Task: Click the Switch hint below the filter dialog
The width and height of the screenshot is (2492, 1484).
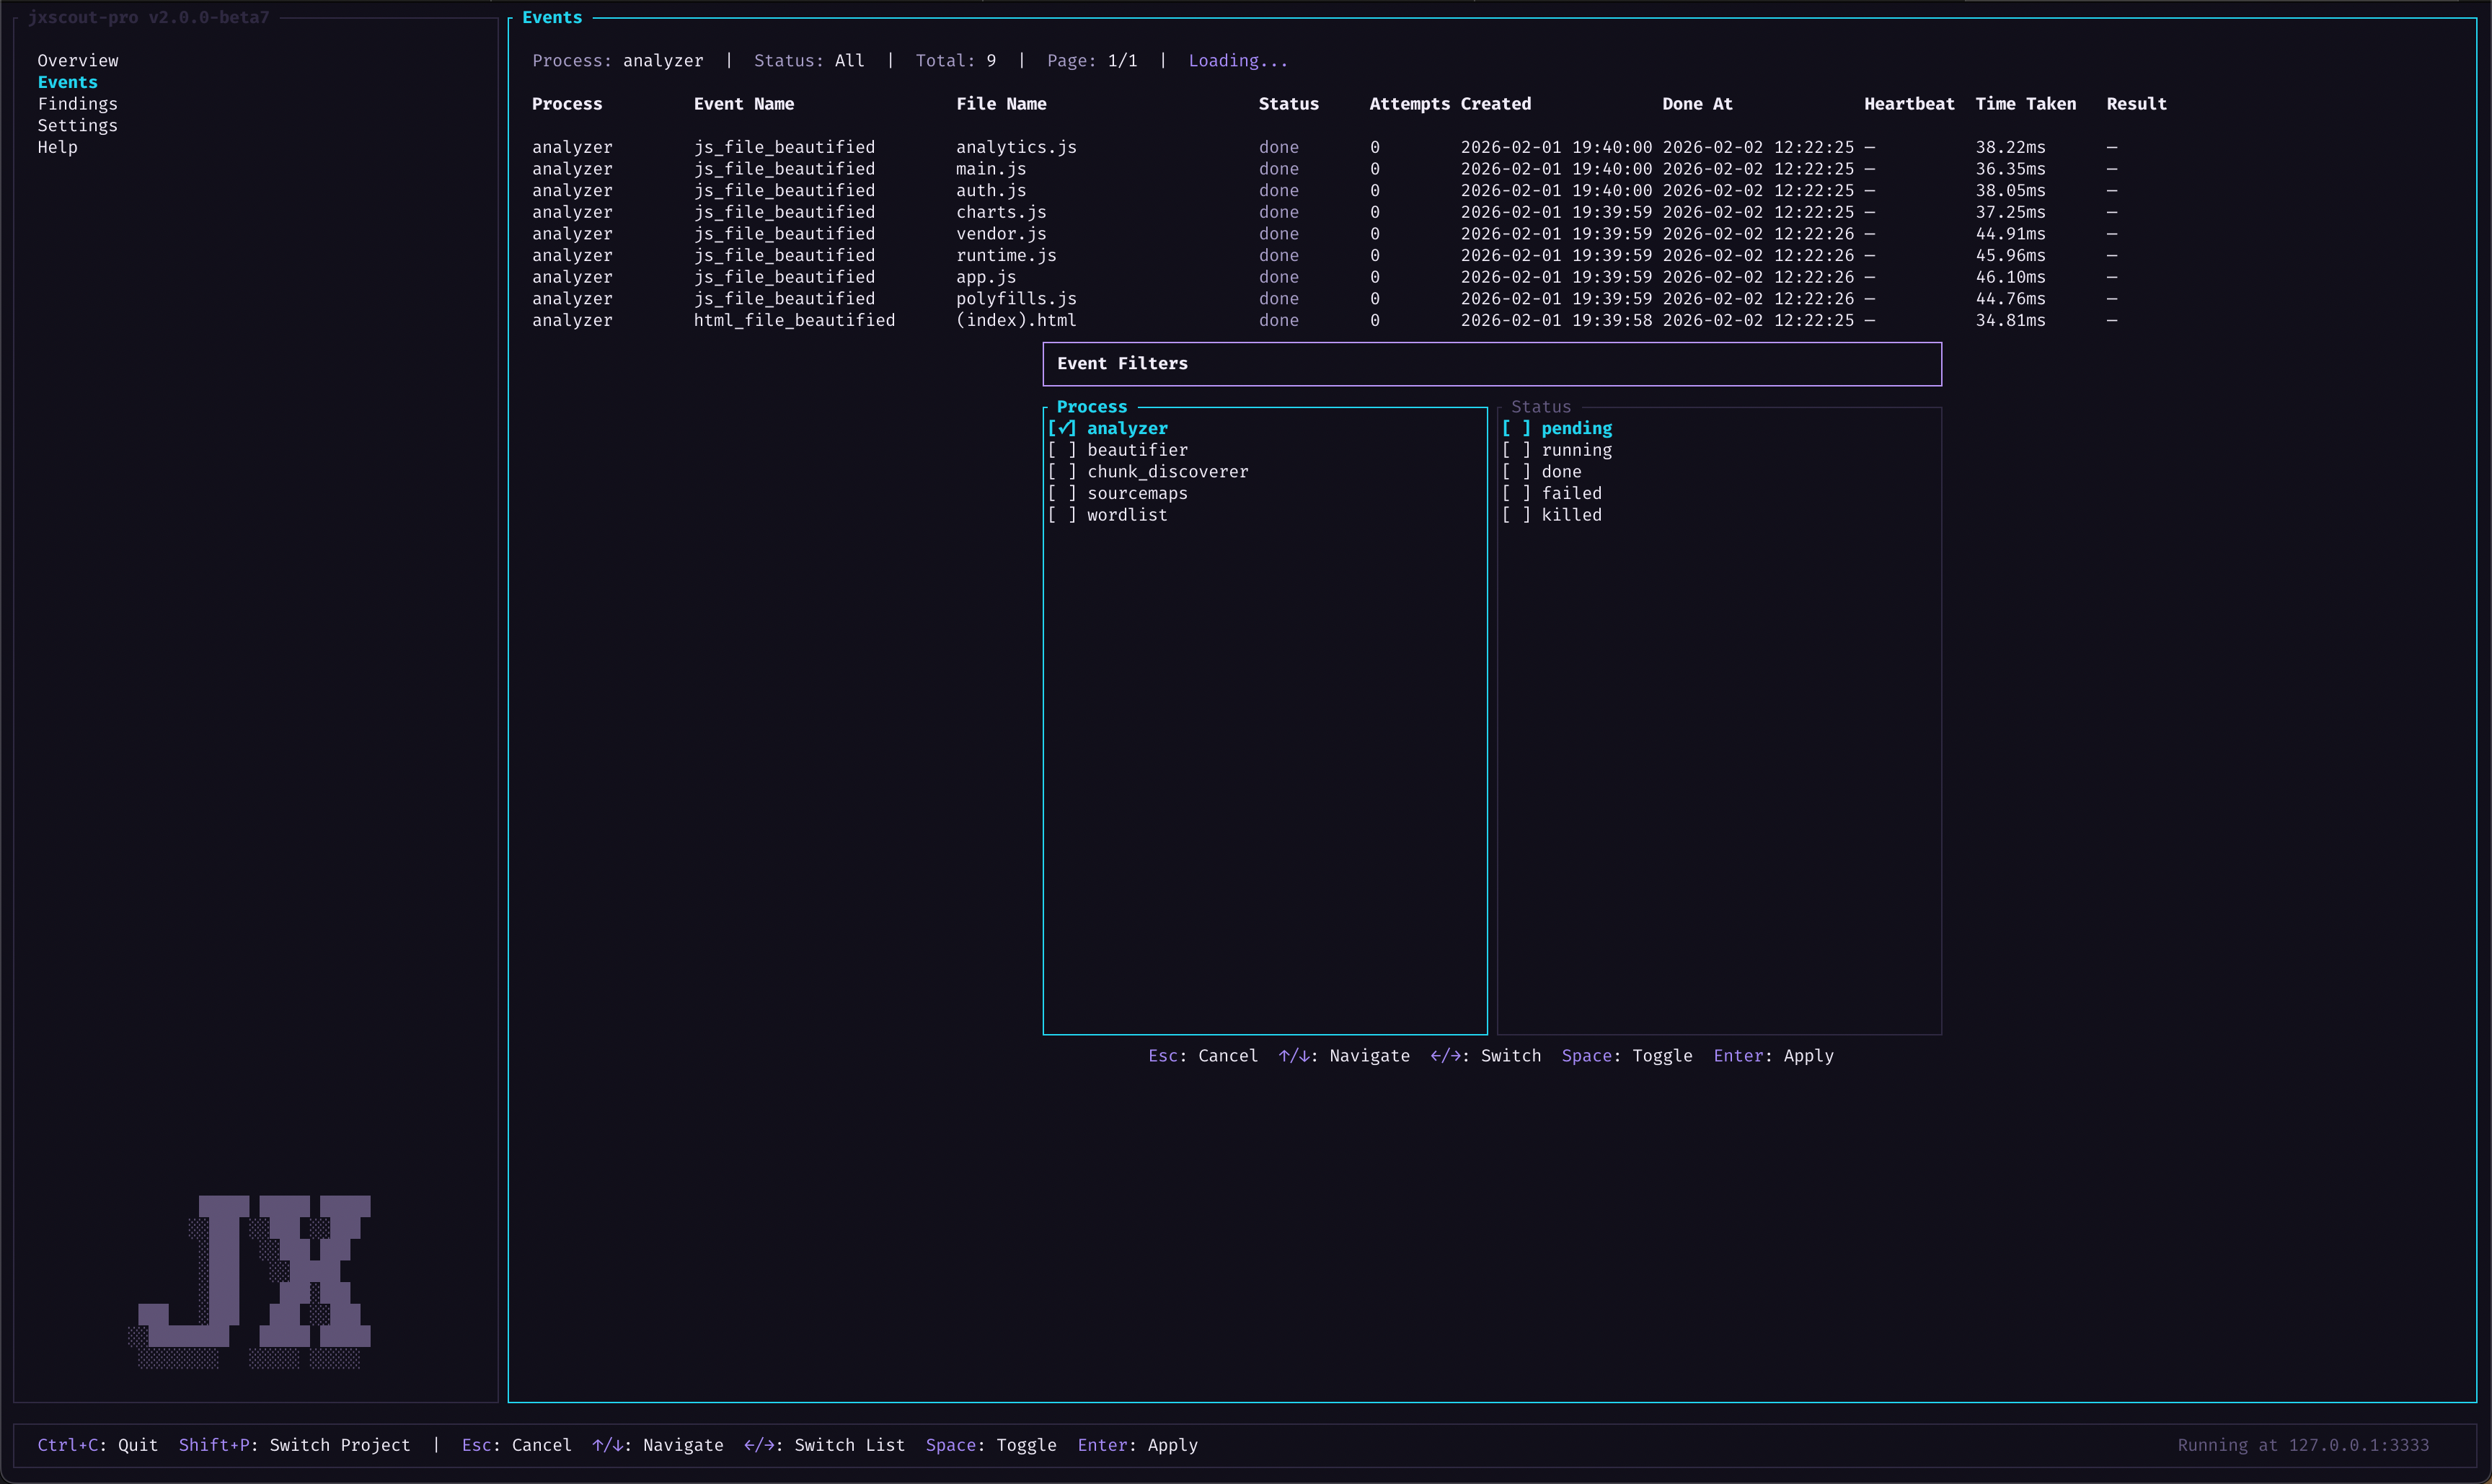Action: [1486, 1056]
